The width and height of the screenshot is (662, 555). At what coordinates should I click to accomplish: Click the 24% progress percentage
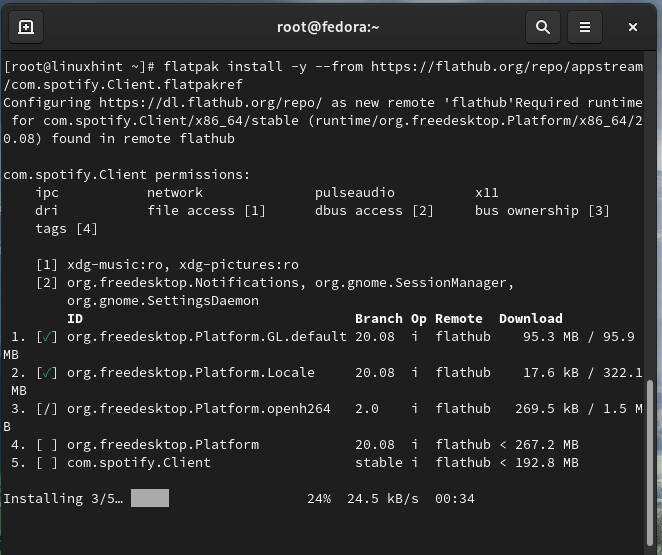(319, 498)
